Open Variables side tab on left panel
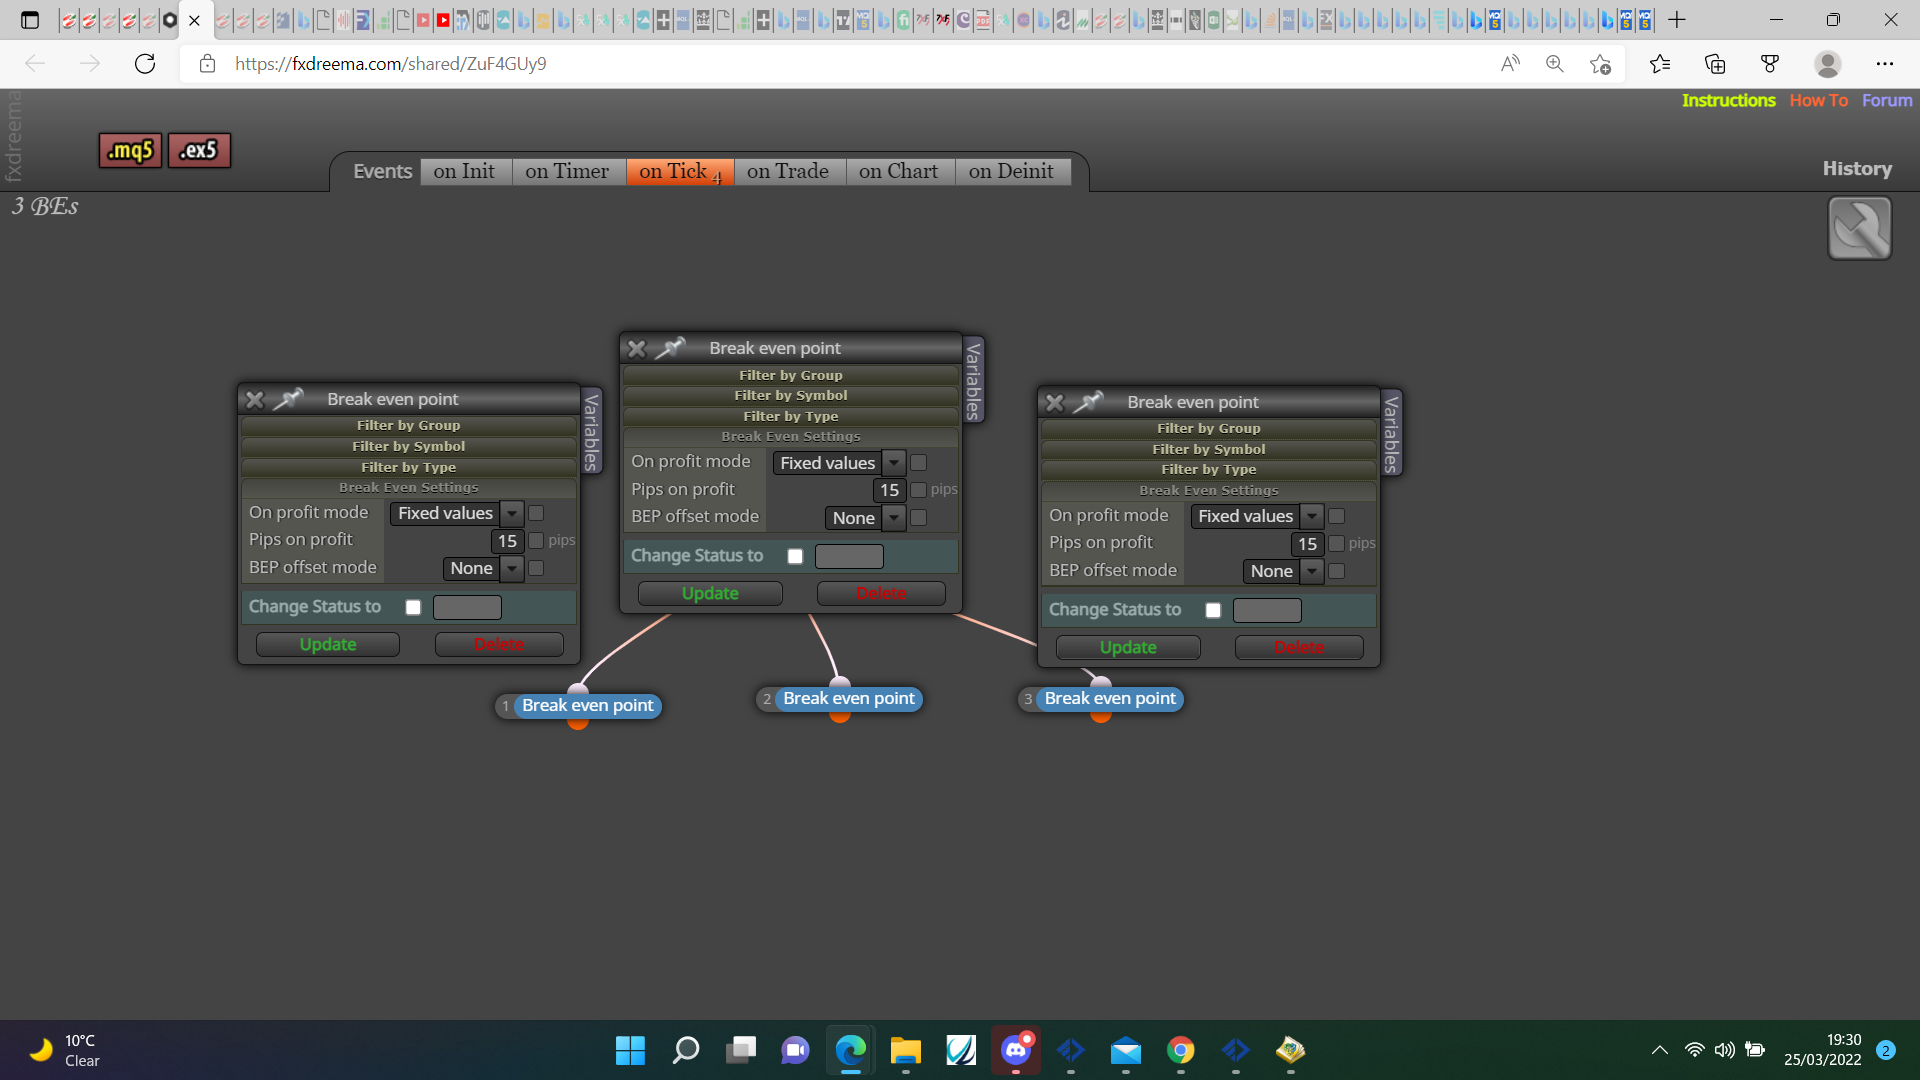 click(x=592, y=431)
